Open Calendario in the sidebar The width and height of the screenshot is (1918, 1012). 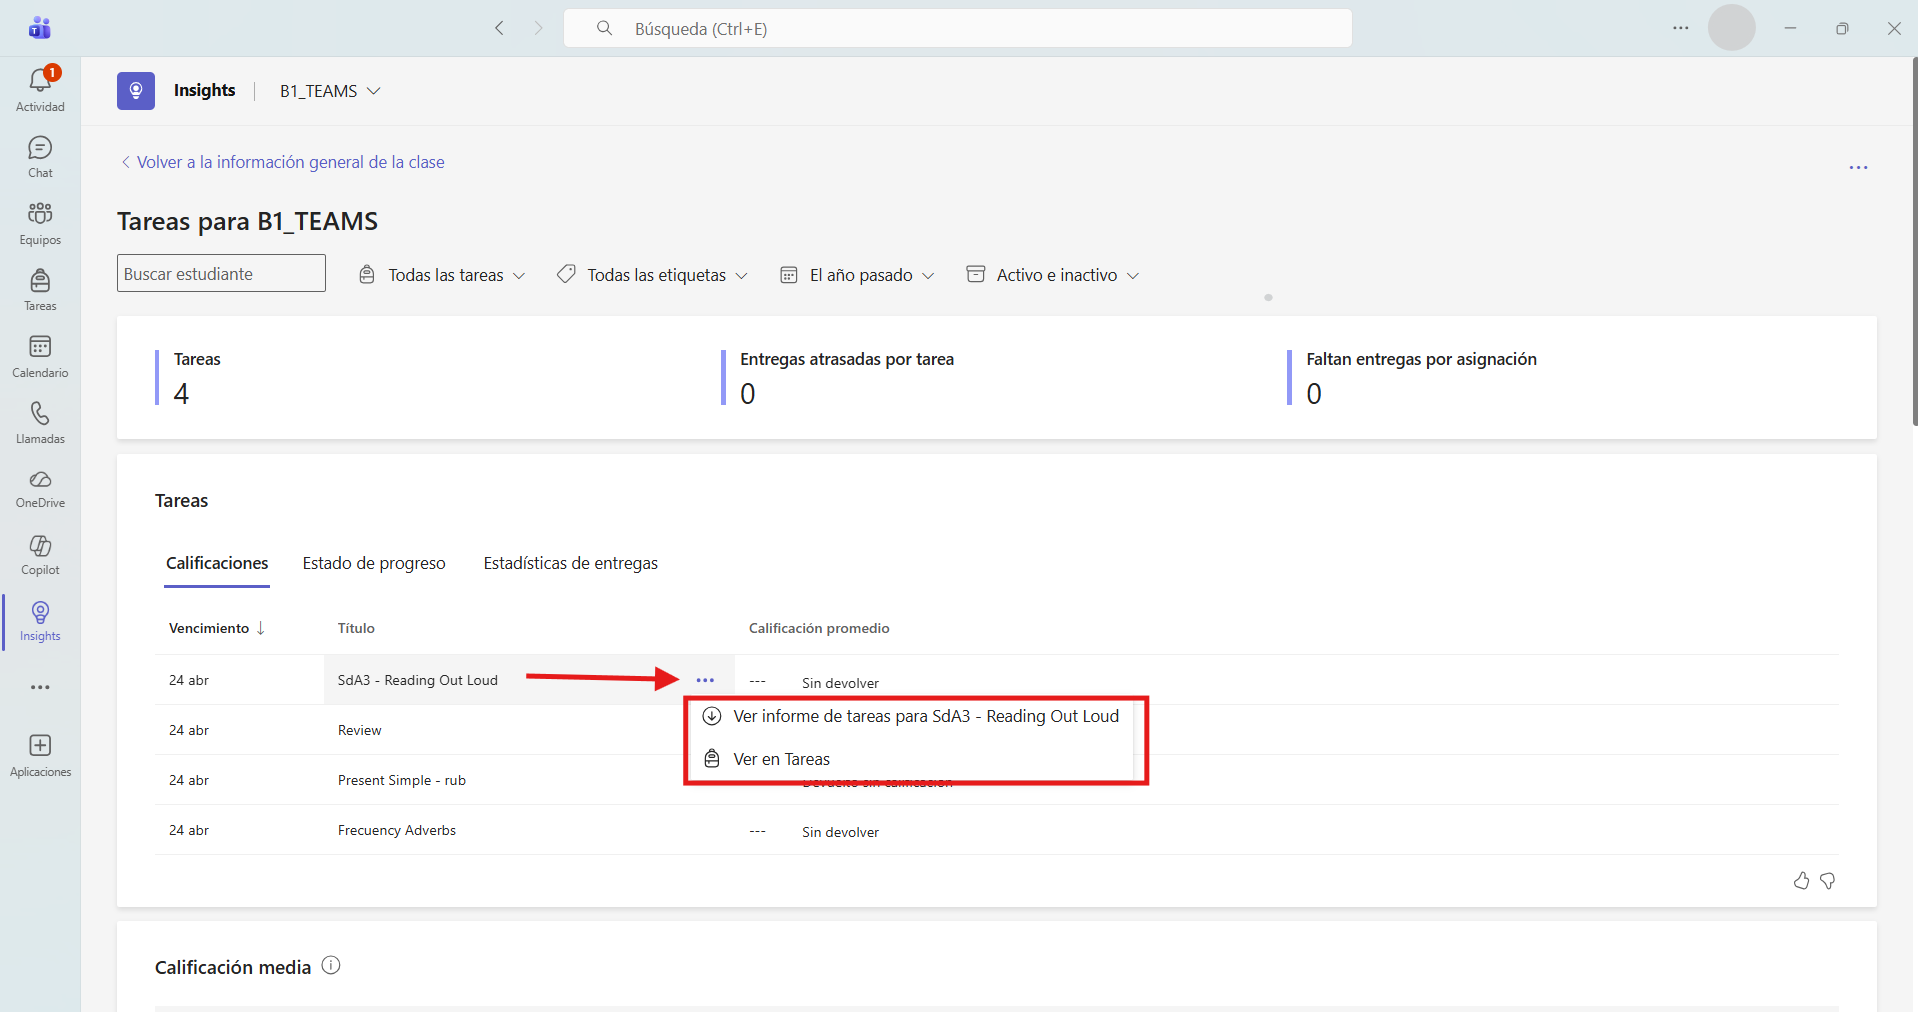coord(40,356)
